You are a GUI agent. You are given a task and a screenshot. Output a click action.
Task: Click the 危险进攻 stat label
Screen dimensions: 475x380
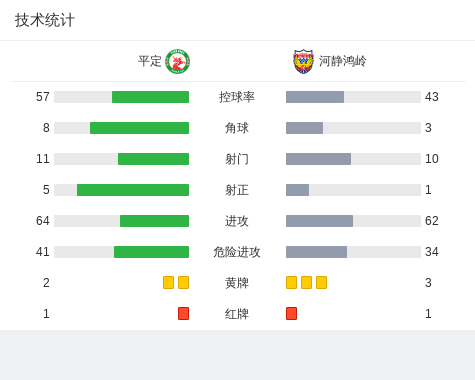(x=237, y=252)
